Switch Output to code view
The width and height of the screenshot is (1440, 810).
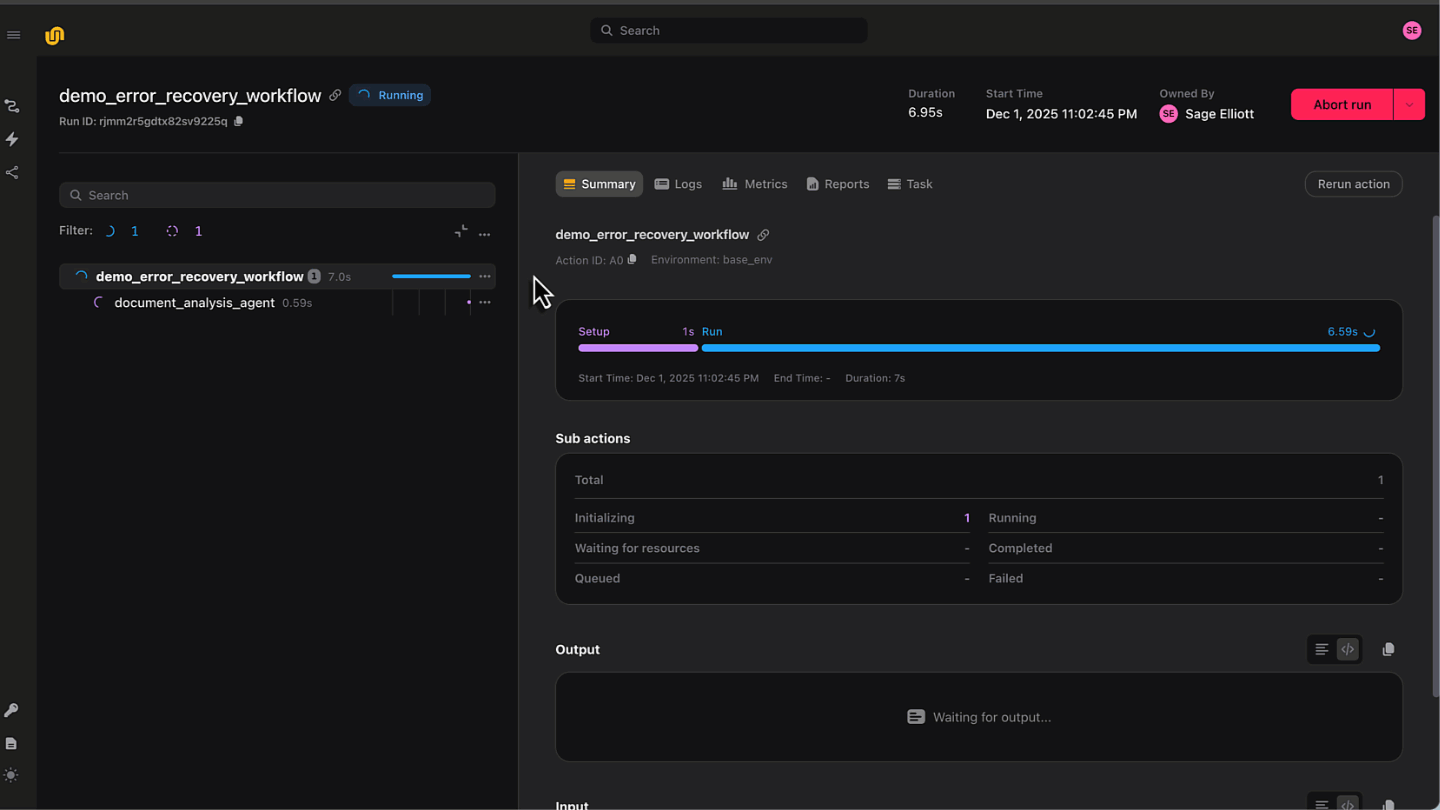pos(1347,650)
